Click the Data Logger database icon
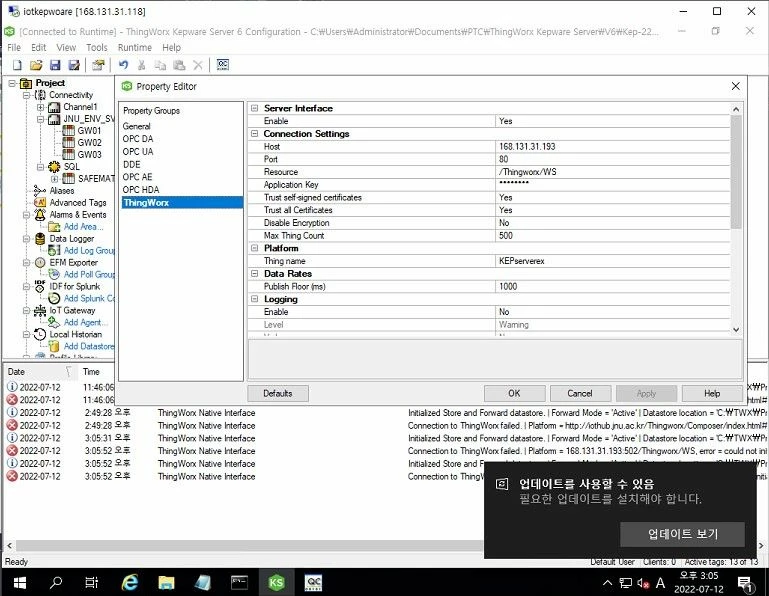Viewport: 769px width, 596px height. point(40,238)
